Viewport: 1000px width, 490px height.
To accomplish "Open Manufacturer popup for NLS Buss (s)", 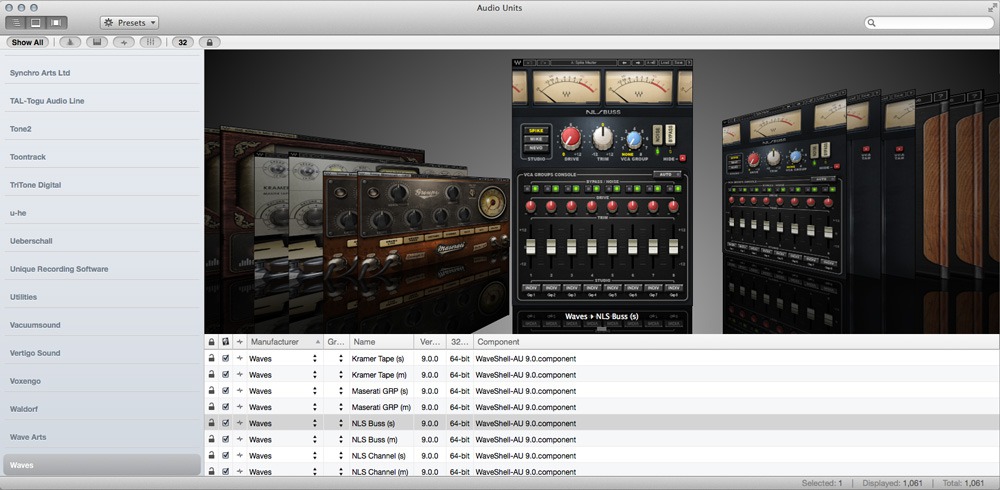I will coord(314,423).
